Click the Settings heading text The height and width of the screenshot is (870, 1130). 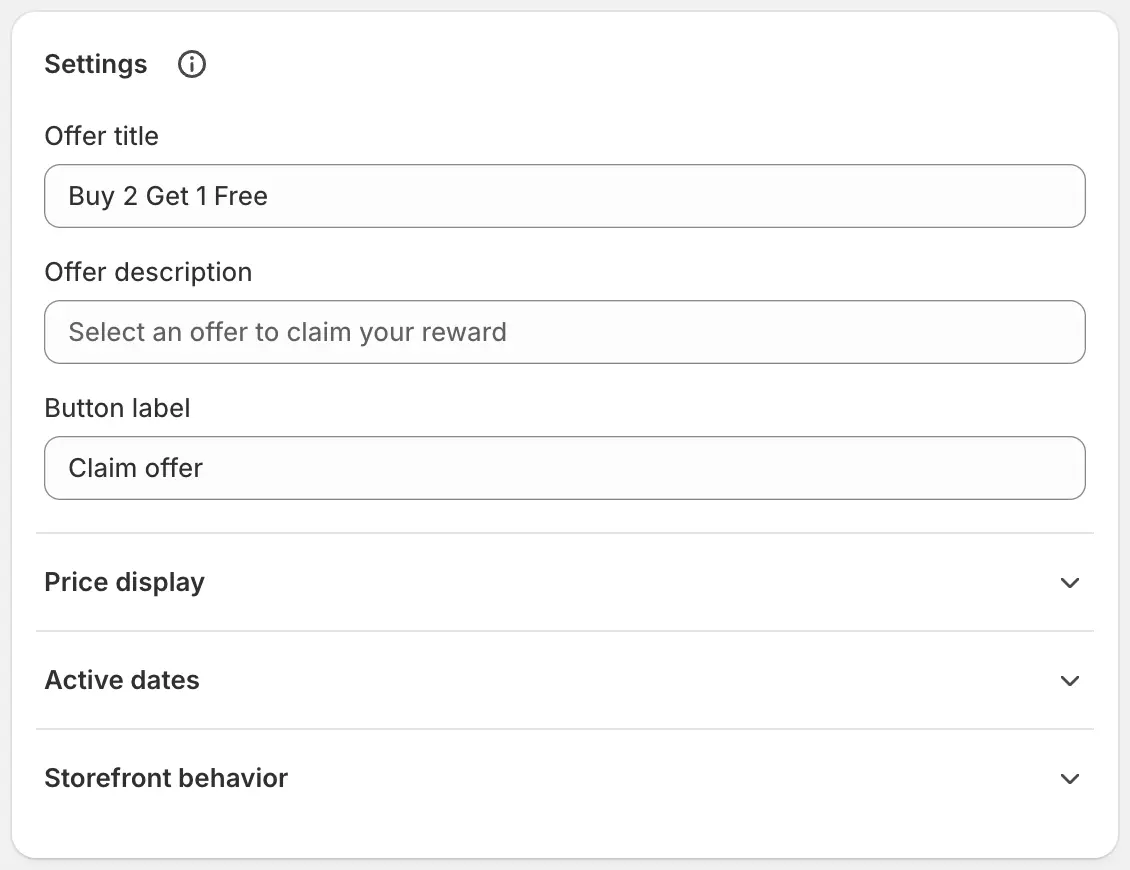point(96,64)
